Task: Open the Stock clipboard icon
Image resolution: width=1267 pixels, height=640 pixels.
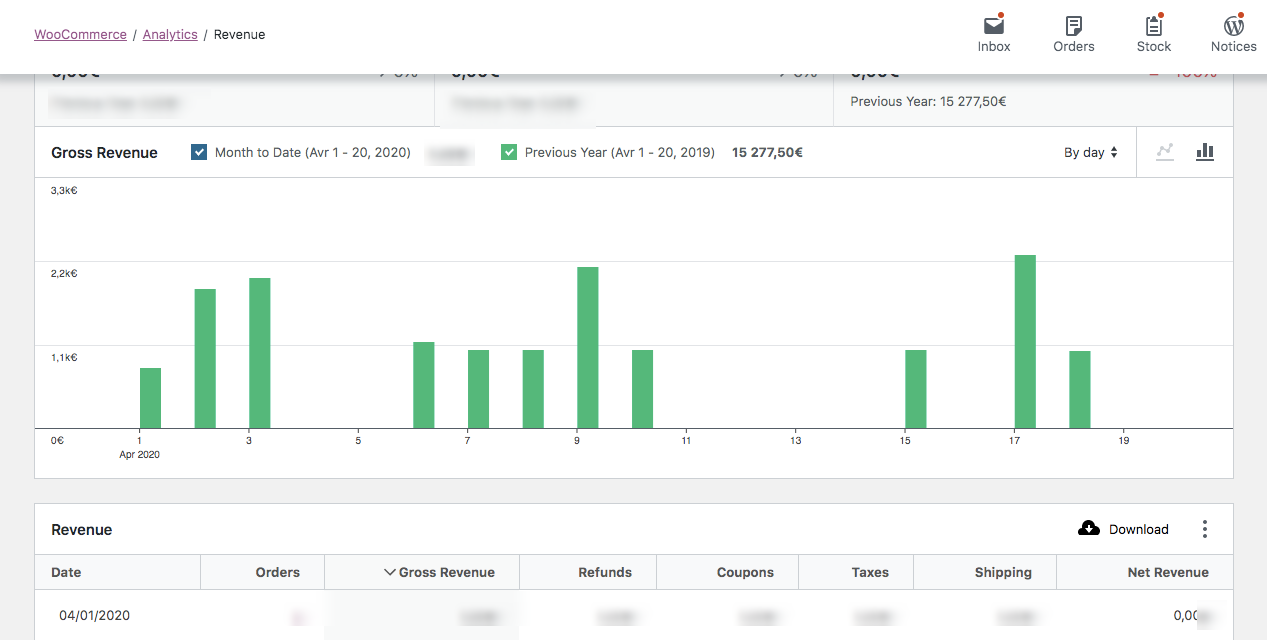Action: 1153,26
